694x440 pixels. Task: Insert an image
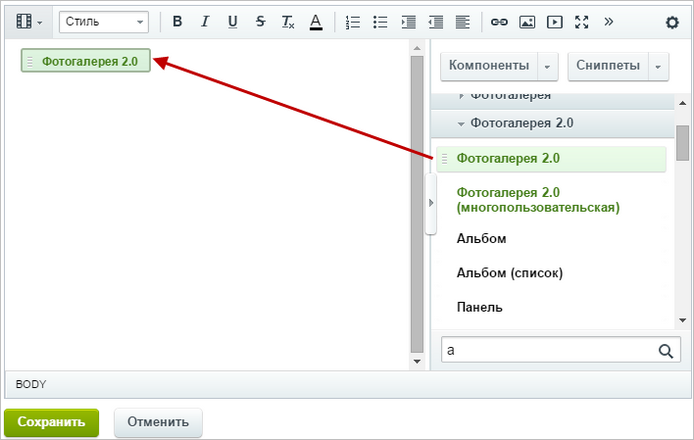click(527, 22)
